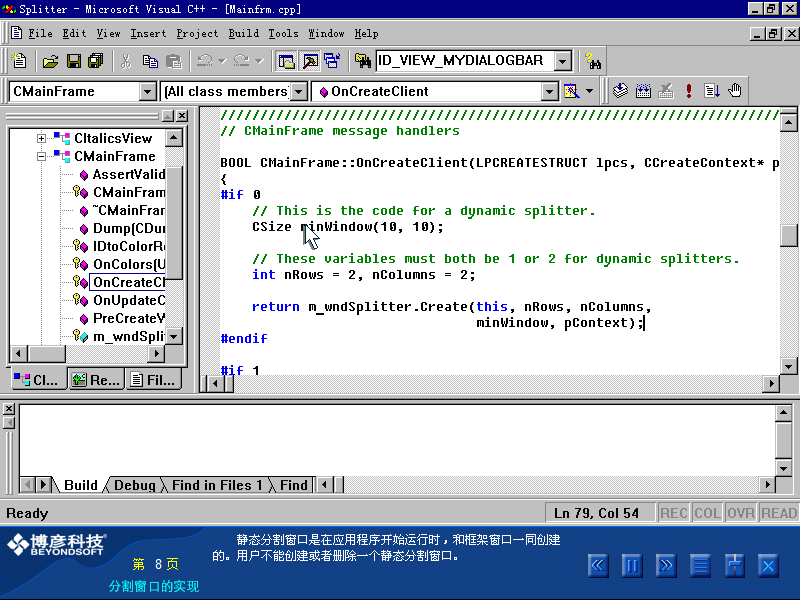Click the Compile icon in build toolbar

(620, 91)
